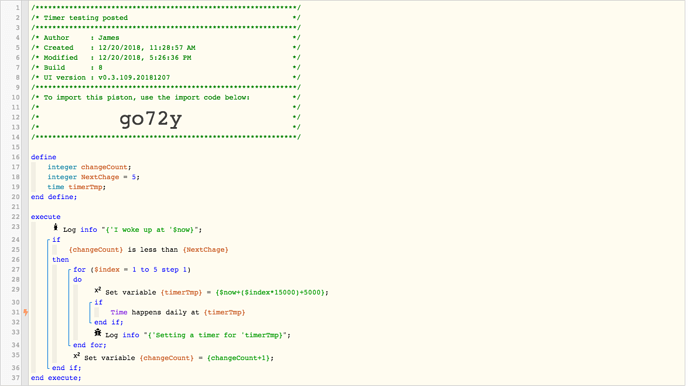690x387 pixels.
Task: Click the x² icon before Set variable timerTmp
Action: tap(98, 291)
